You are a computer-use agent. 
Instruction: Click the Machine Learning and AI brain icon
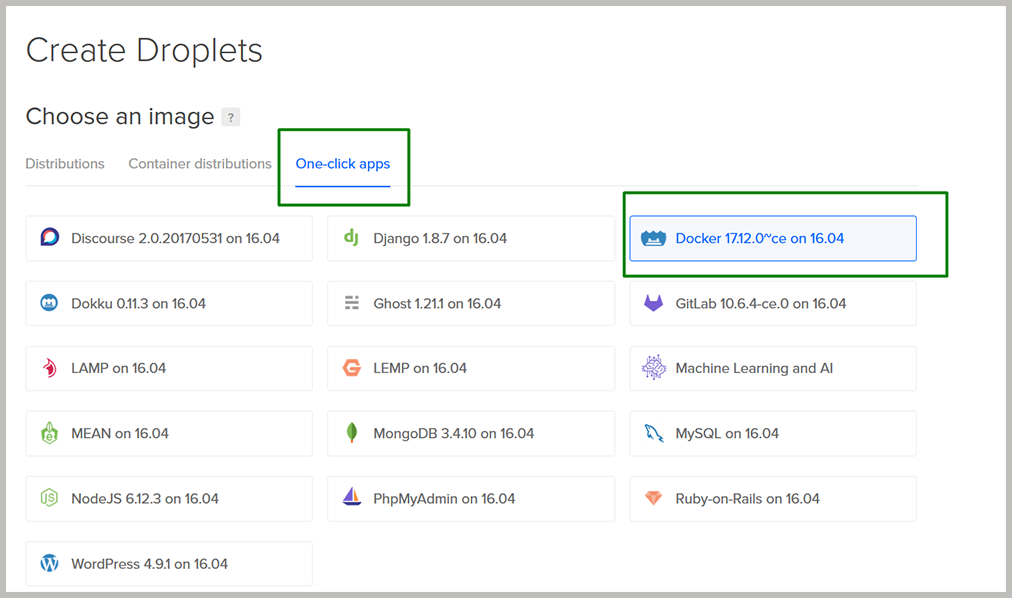[x=655, y=368]
